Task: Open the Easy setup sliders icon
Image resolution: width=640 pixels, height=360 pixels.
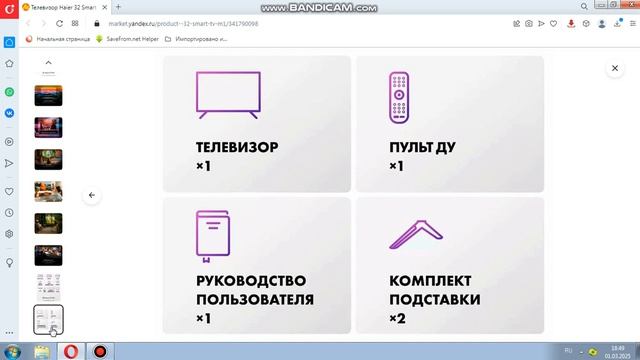Action: (x=633, y=24)
